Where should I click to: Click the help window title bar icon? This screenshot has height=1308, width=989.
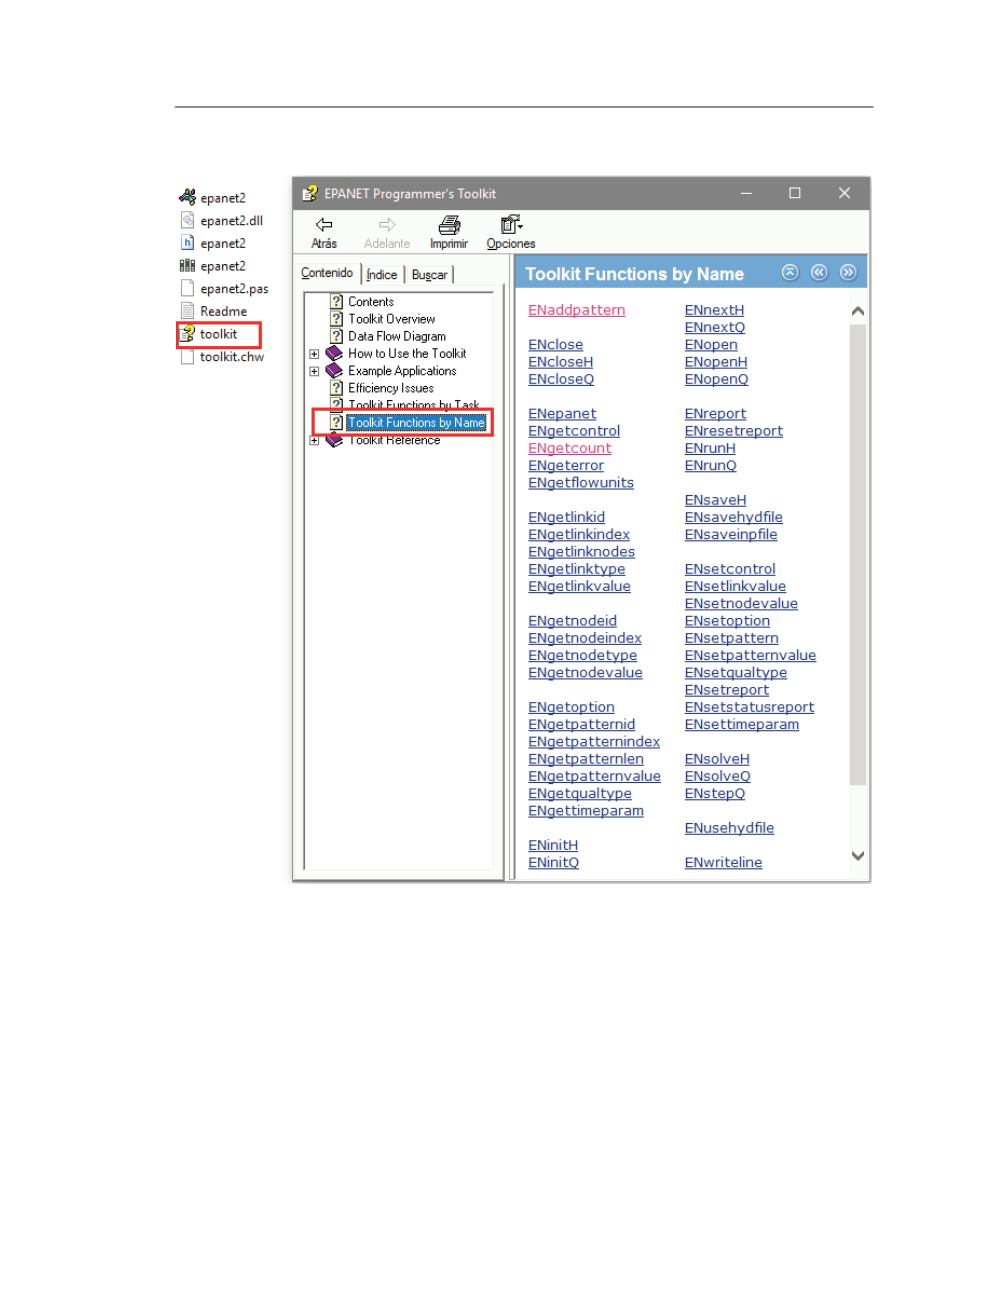[x=310, y=194]
